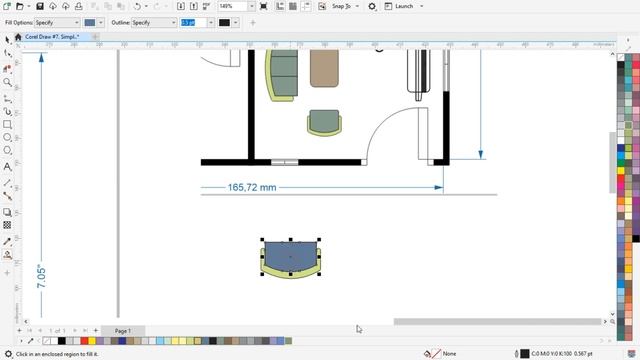This screenshot has height=360, width=640.
Task: Select the Page 1 tab
Action: 123,331
